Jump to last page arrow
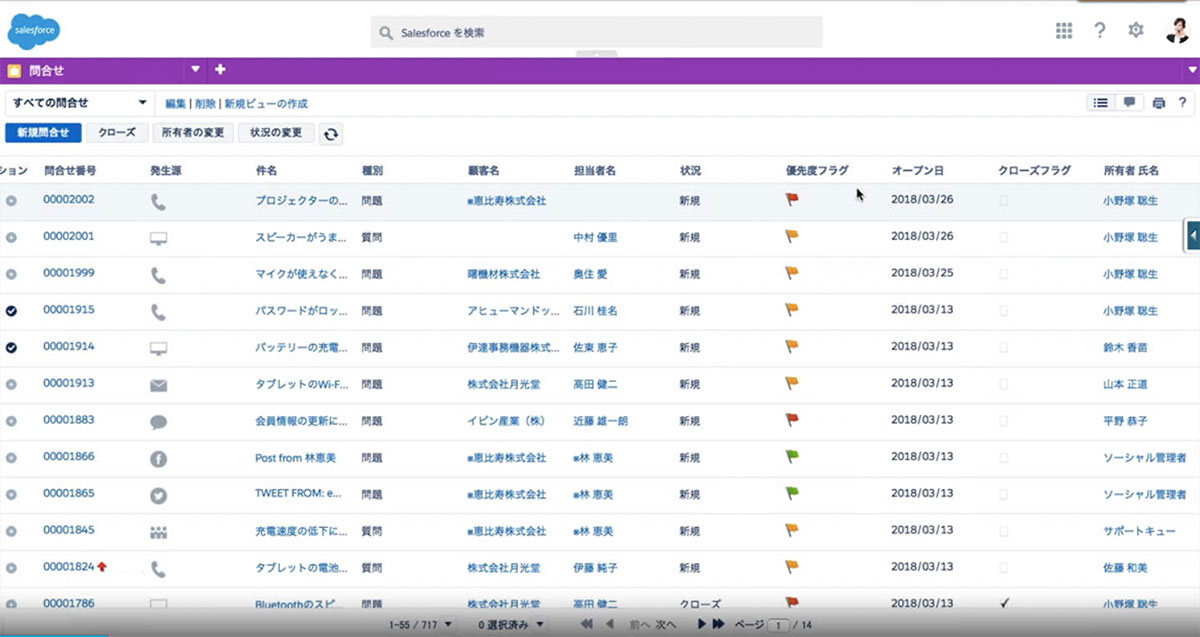 (x=718, y=625)
